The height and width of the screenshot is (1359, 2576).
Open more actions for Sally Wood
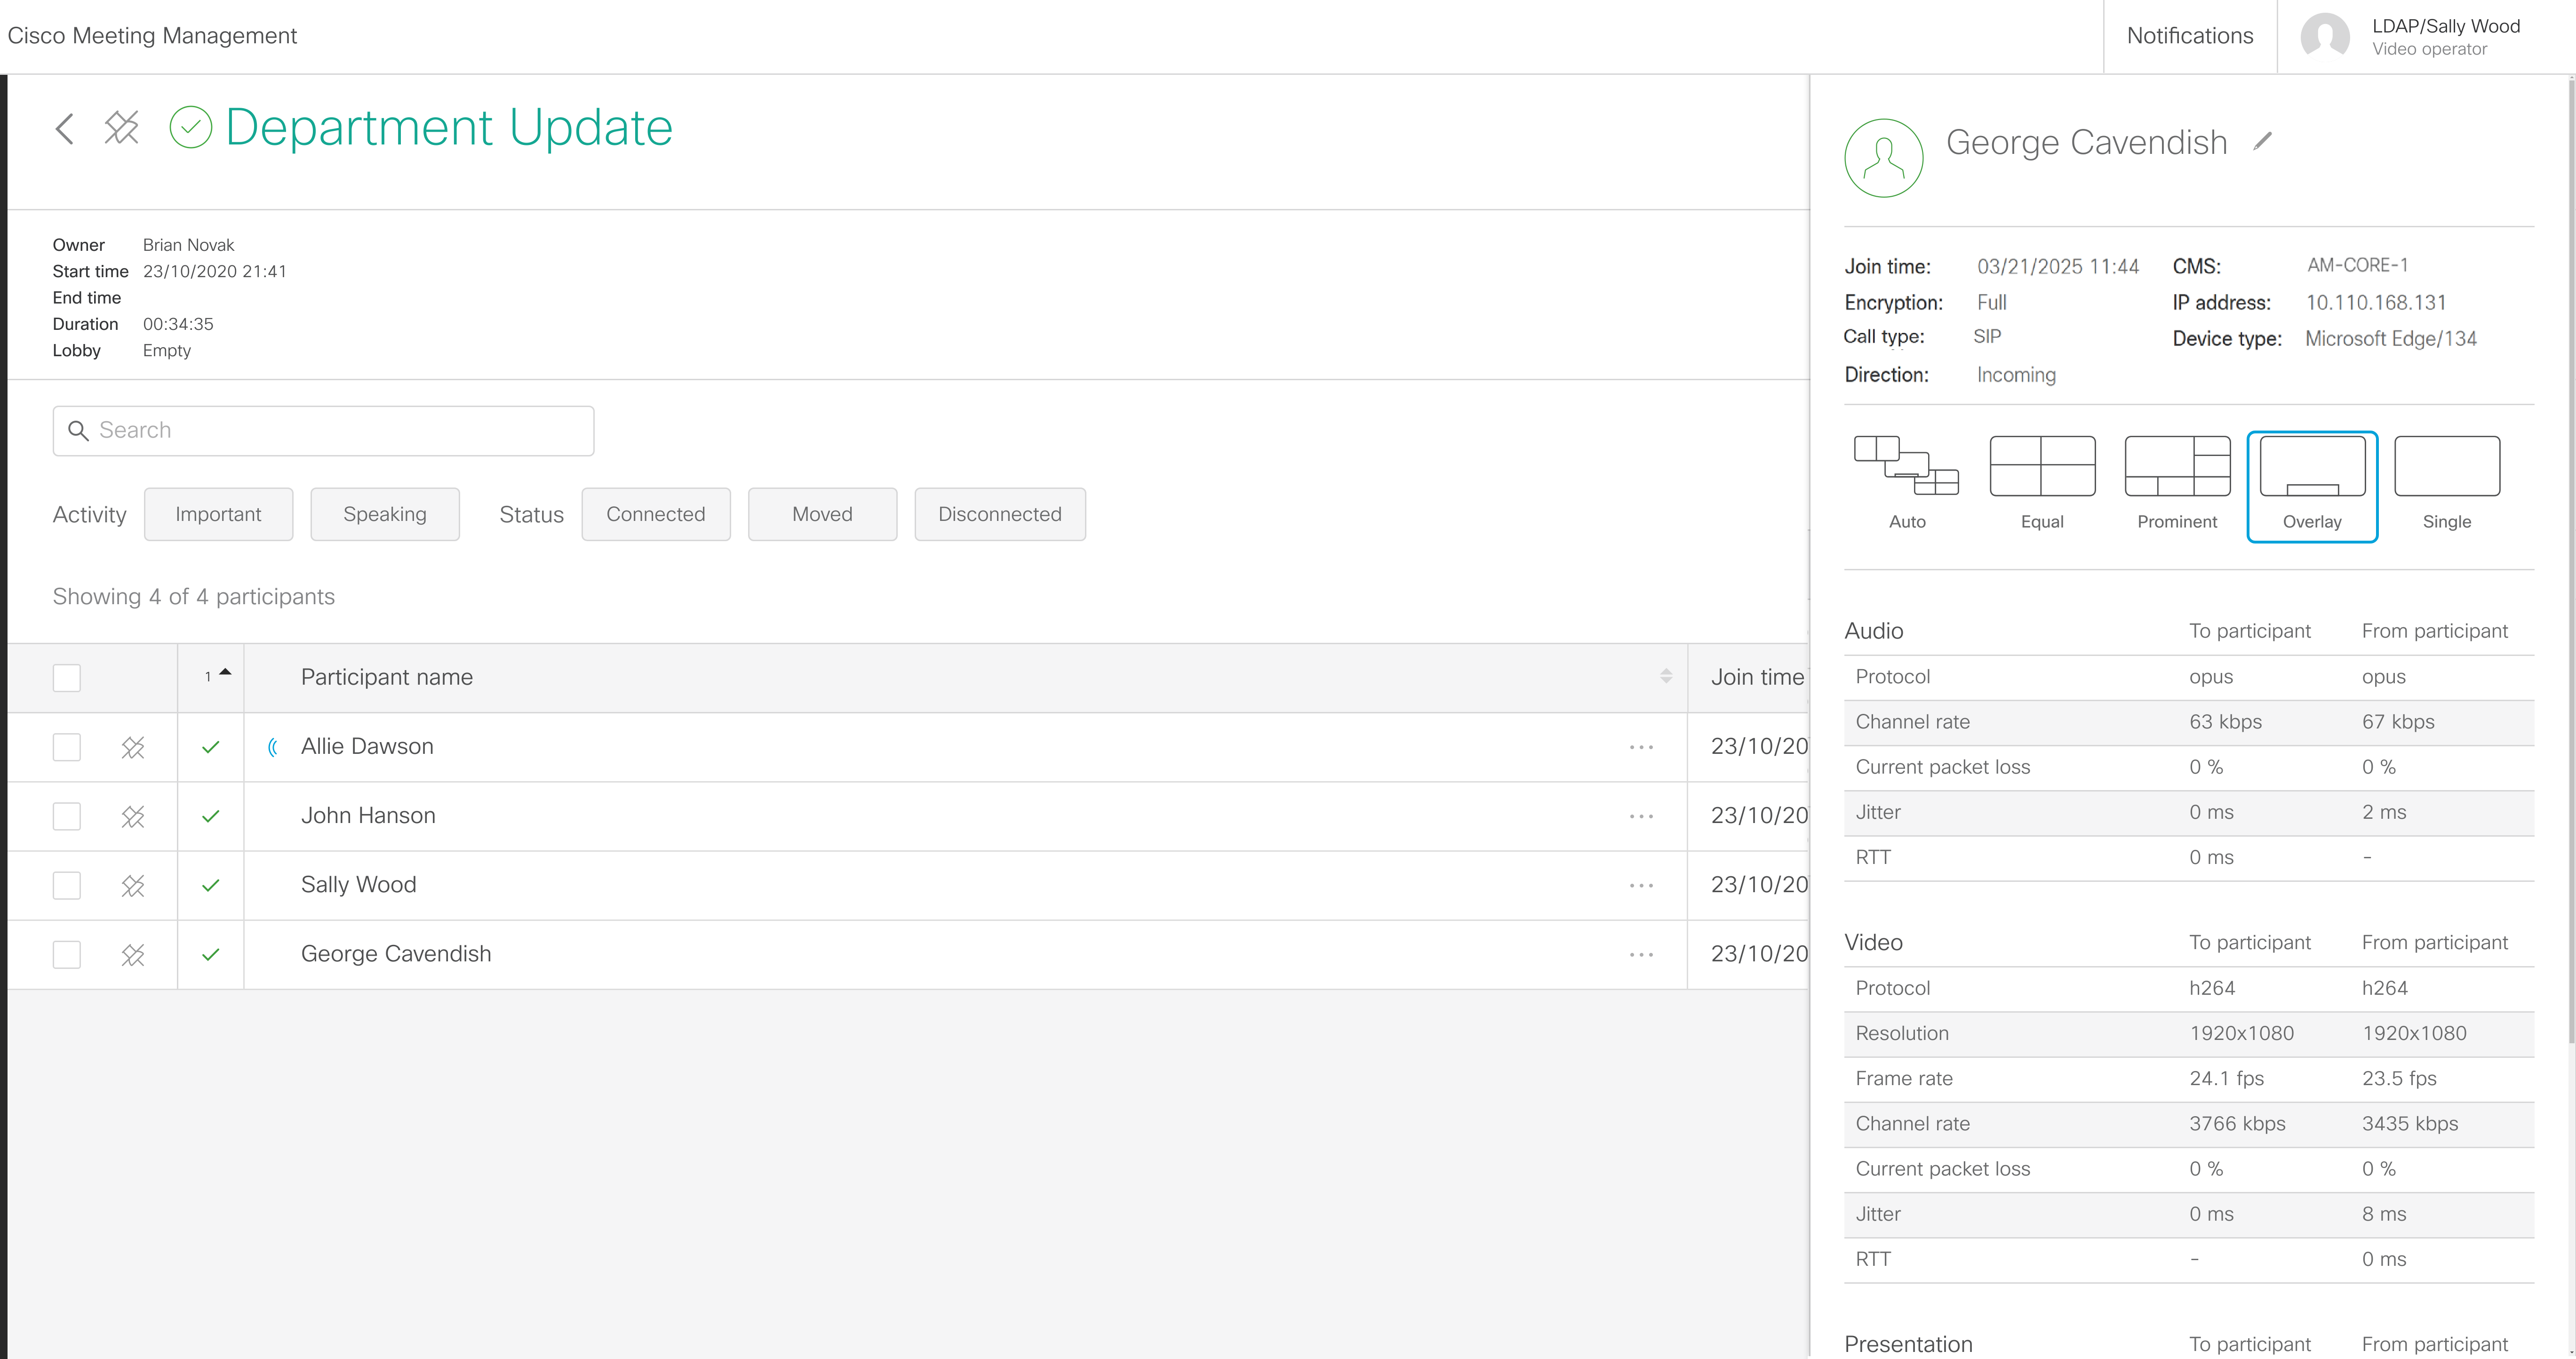tap(1641, 885)
